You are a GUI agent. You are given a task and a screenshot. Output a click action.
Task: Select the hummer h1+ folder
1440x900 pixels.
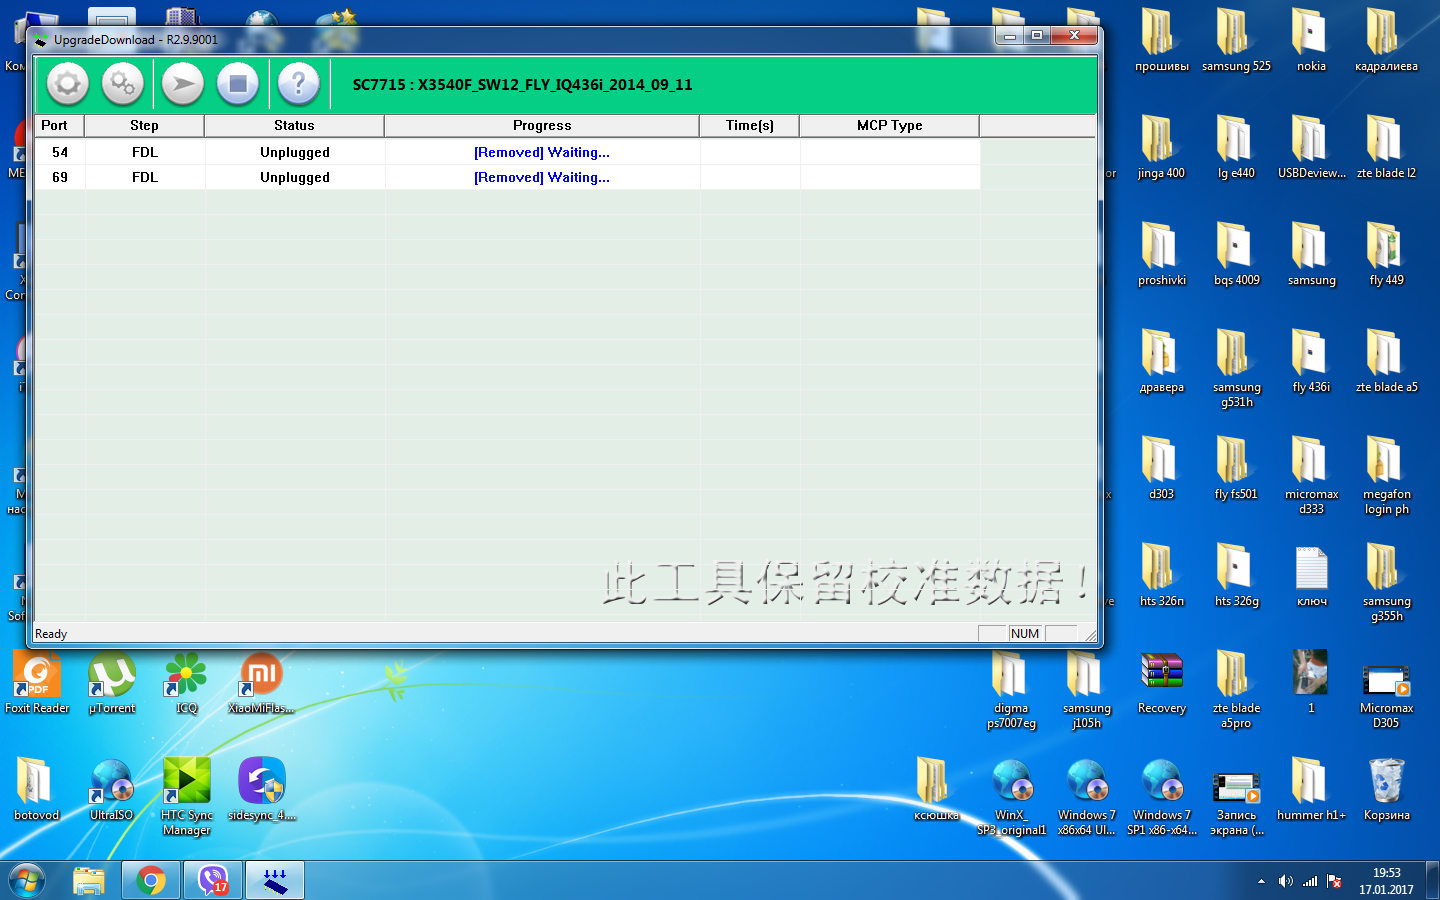tap(1311, 790)
